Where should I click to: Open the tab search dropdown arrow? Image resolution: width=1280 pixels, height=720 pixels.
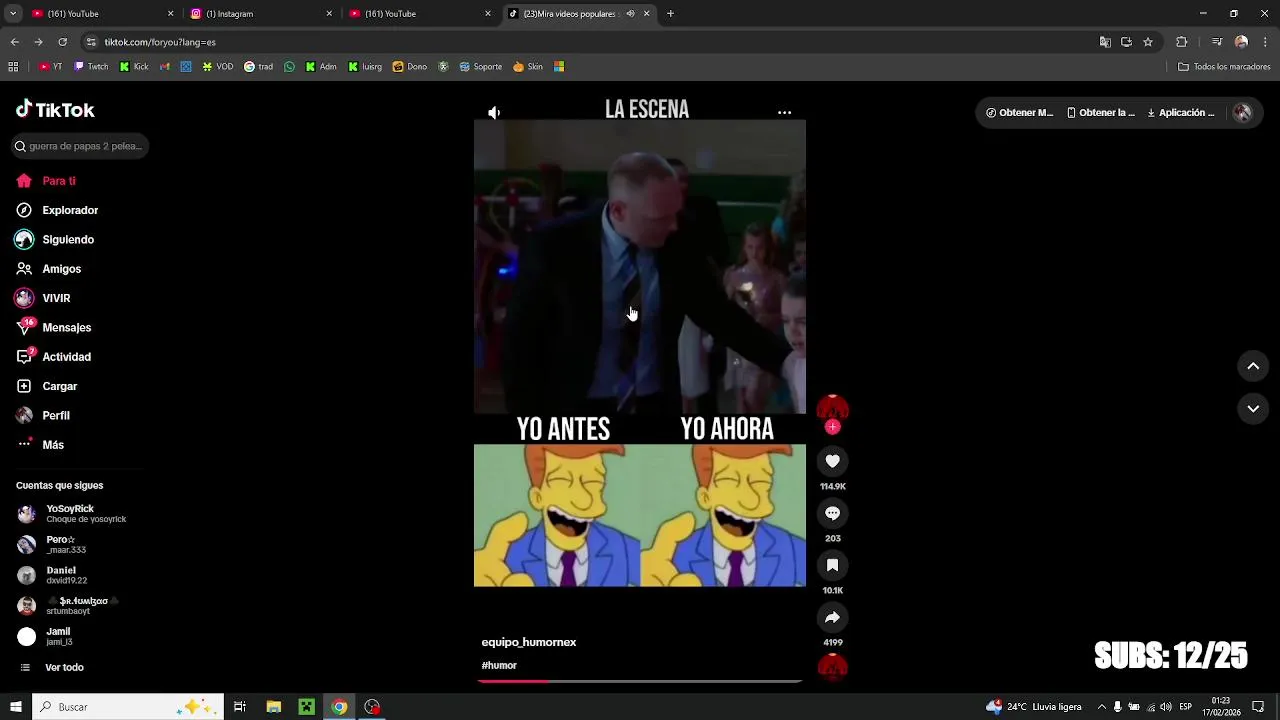[x=13, y=14]
